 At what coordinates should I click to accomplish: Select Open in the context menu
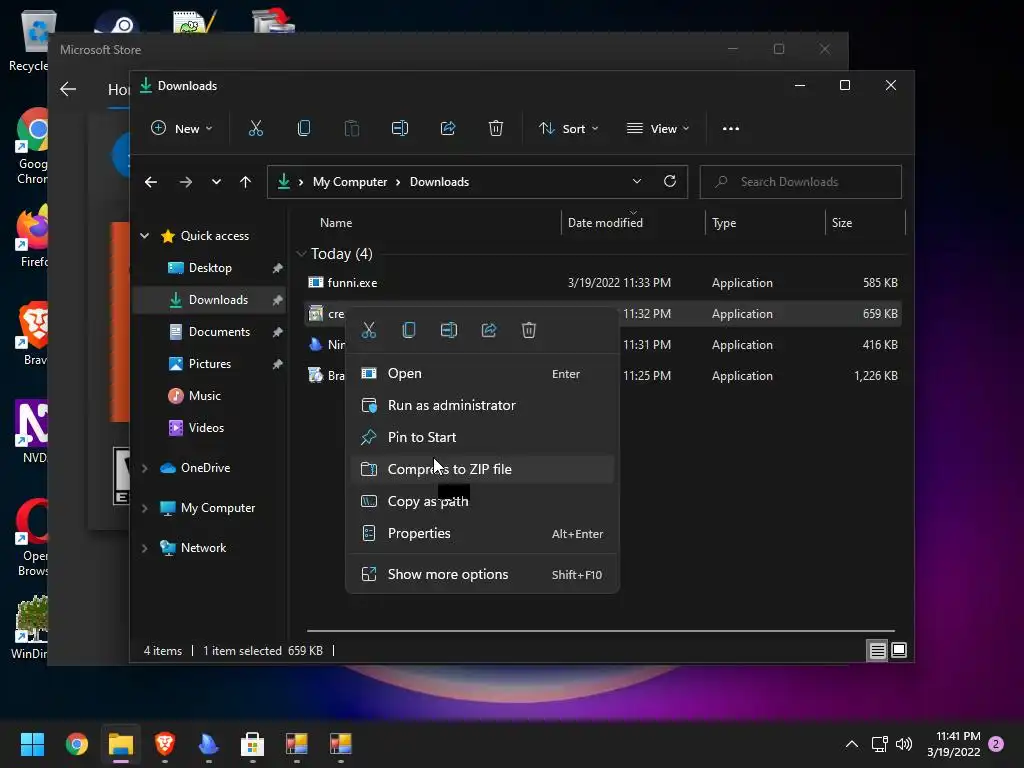pyautogui.click(x=483, y=374)
